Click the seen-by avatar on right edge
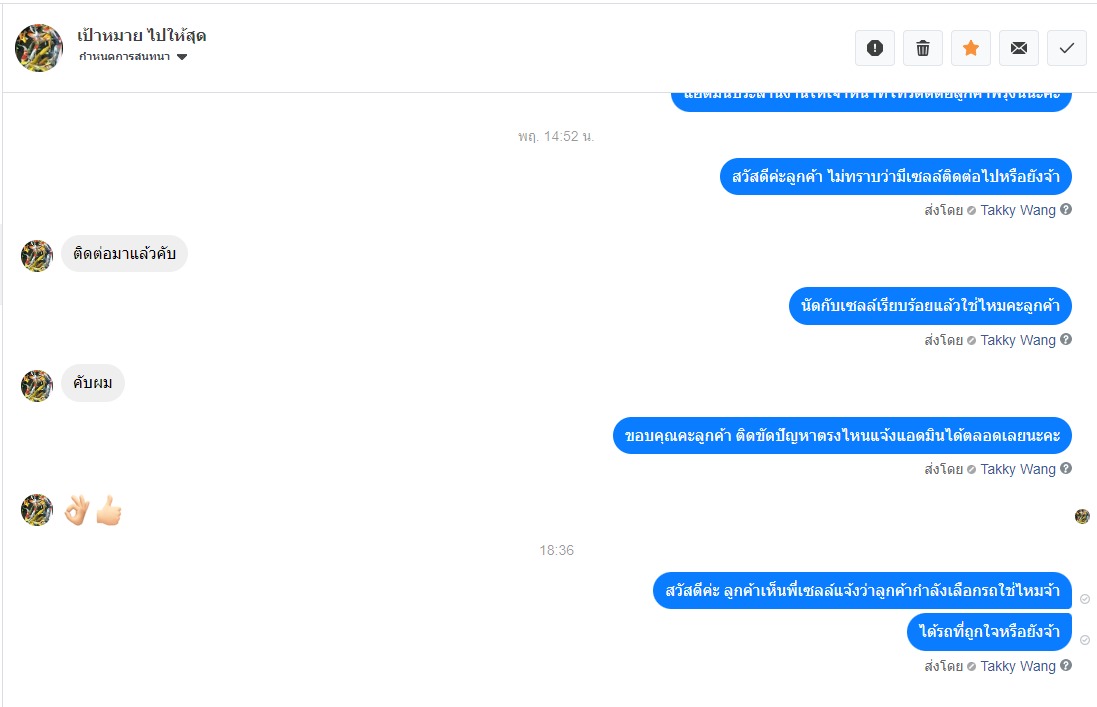The width and height of the screenshot is (1097, 707). click(x=1082, y=517)
